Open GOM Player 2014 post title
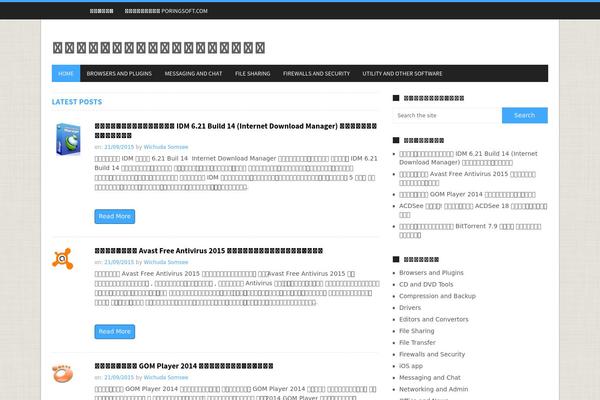The width and height of the screenshot is (600, 400). click(184, 366)
